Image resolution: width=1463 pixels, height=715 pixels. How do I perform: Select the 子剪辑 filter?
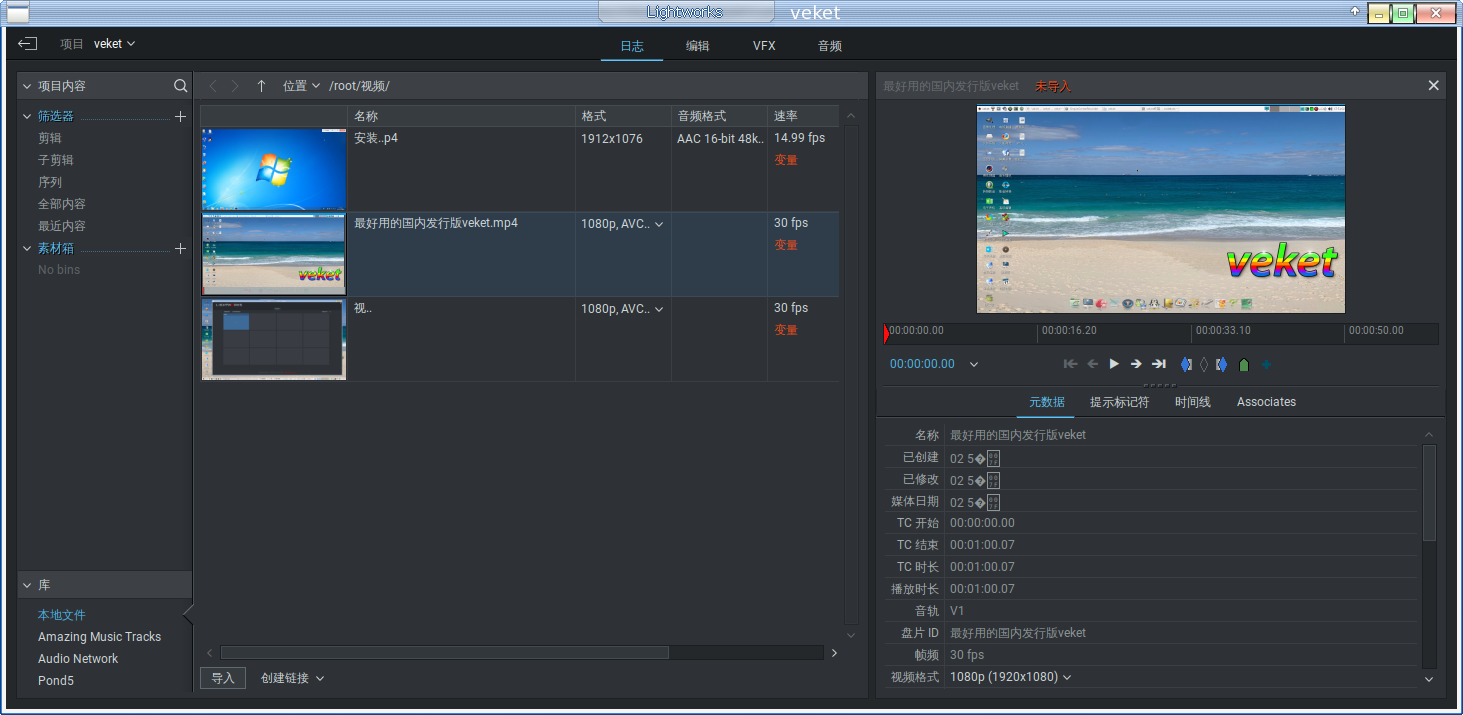click(x=56, y=160)
